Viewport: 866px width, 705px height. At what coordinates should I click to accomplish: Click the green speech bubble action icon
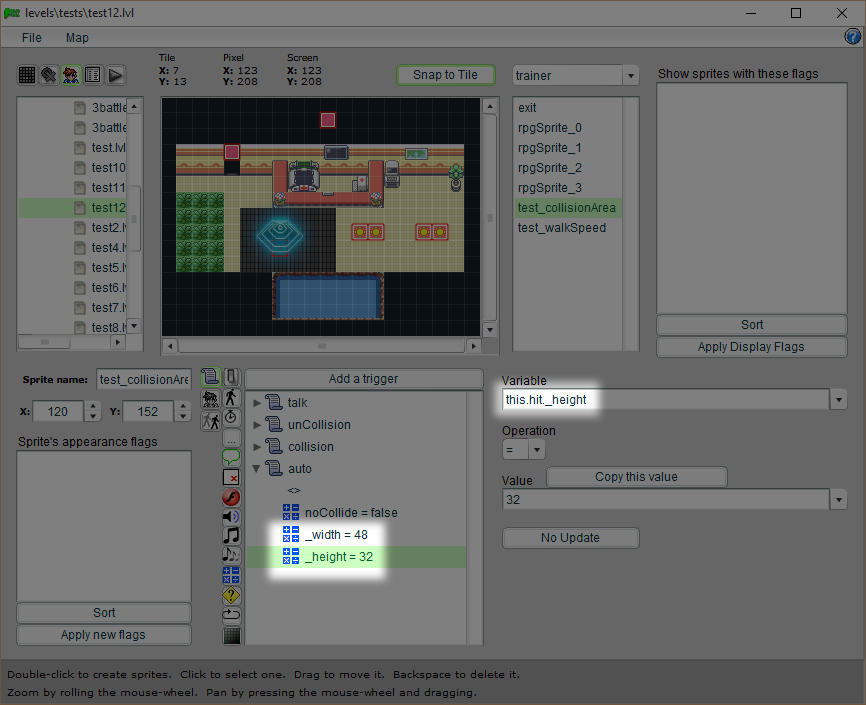(231, 458)
